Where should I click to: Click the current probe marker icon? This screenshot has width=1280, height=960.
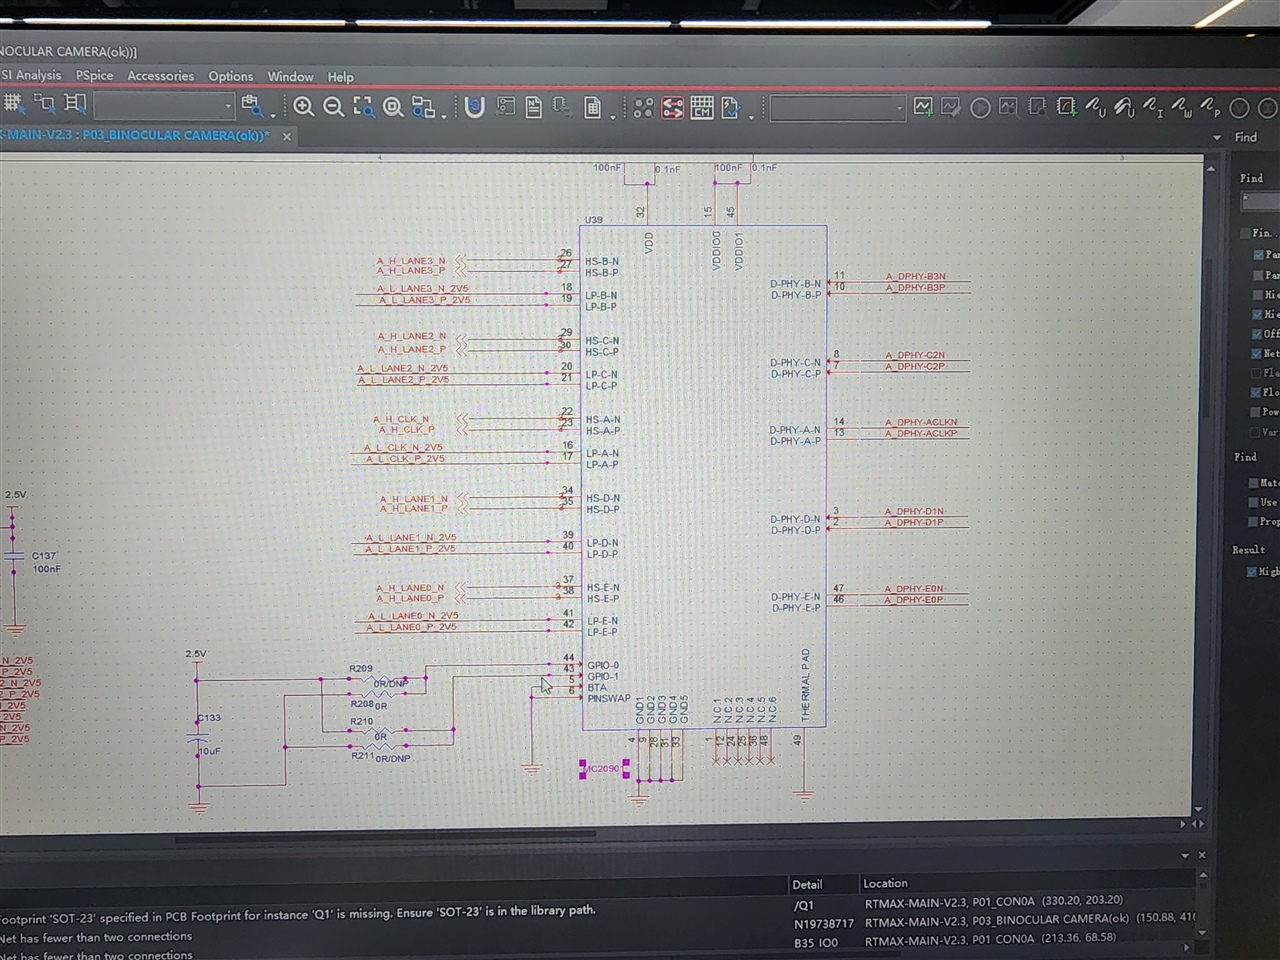1153,106
